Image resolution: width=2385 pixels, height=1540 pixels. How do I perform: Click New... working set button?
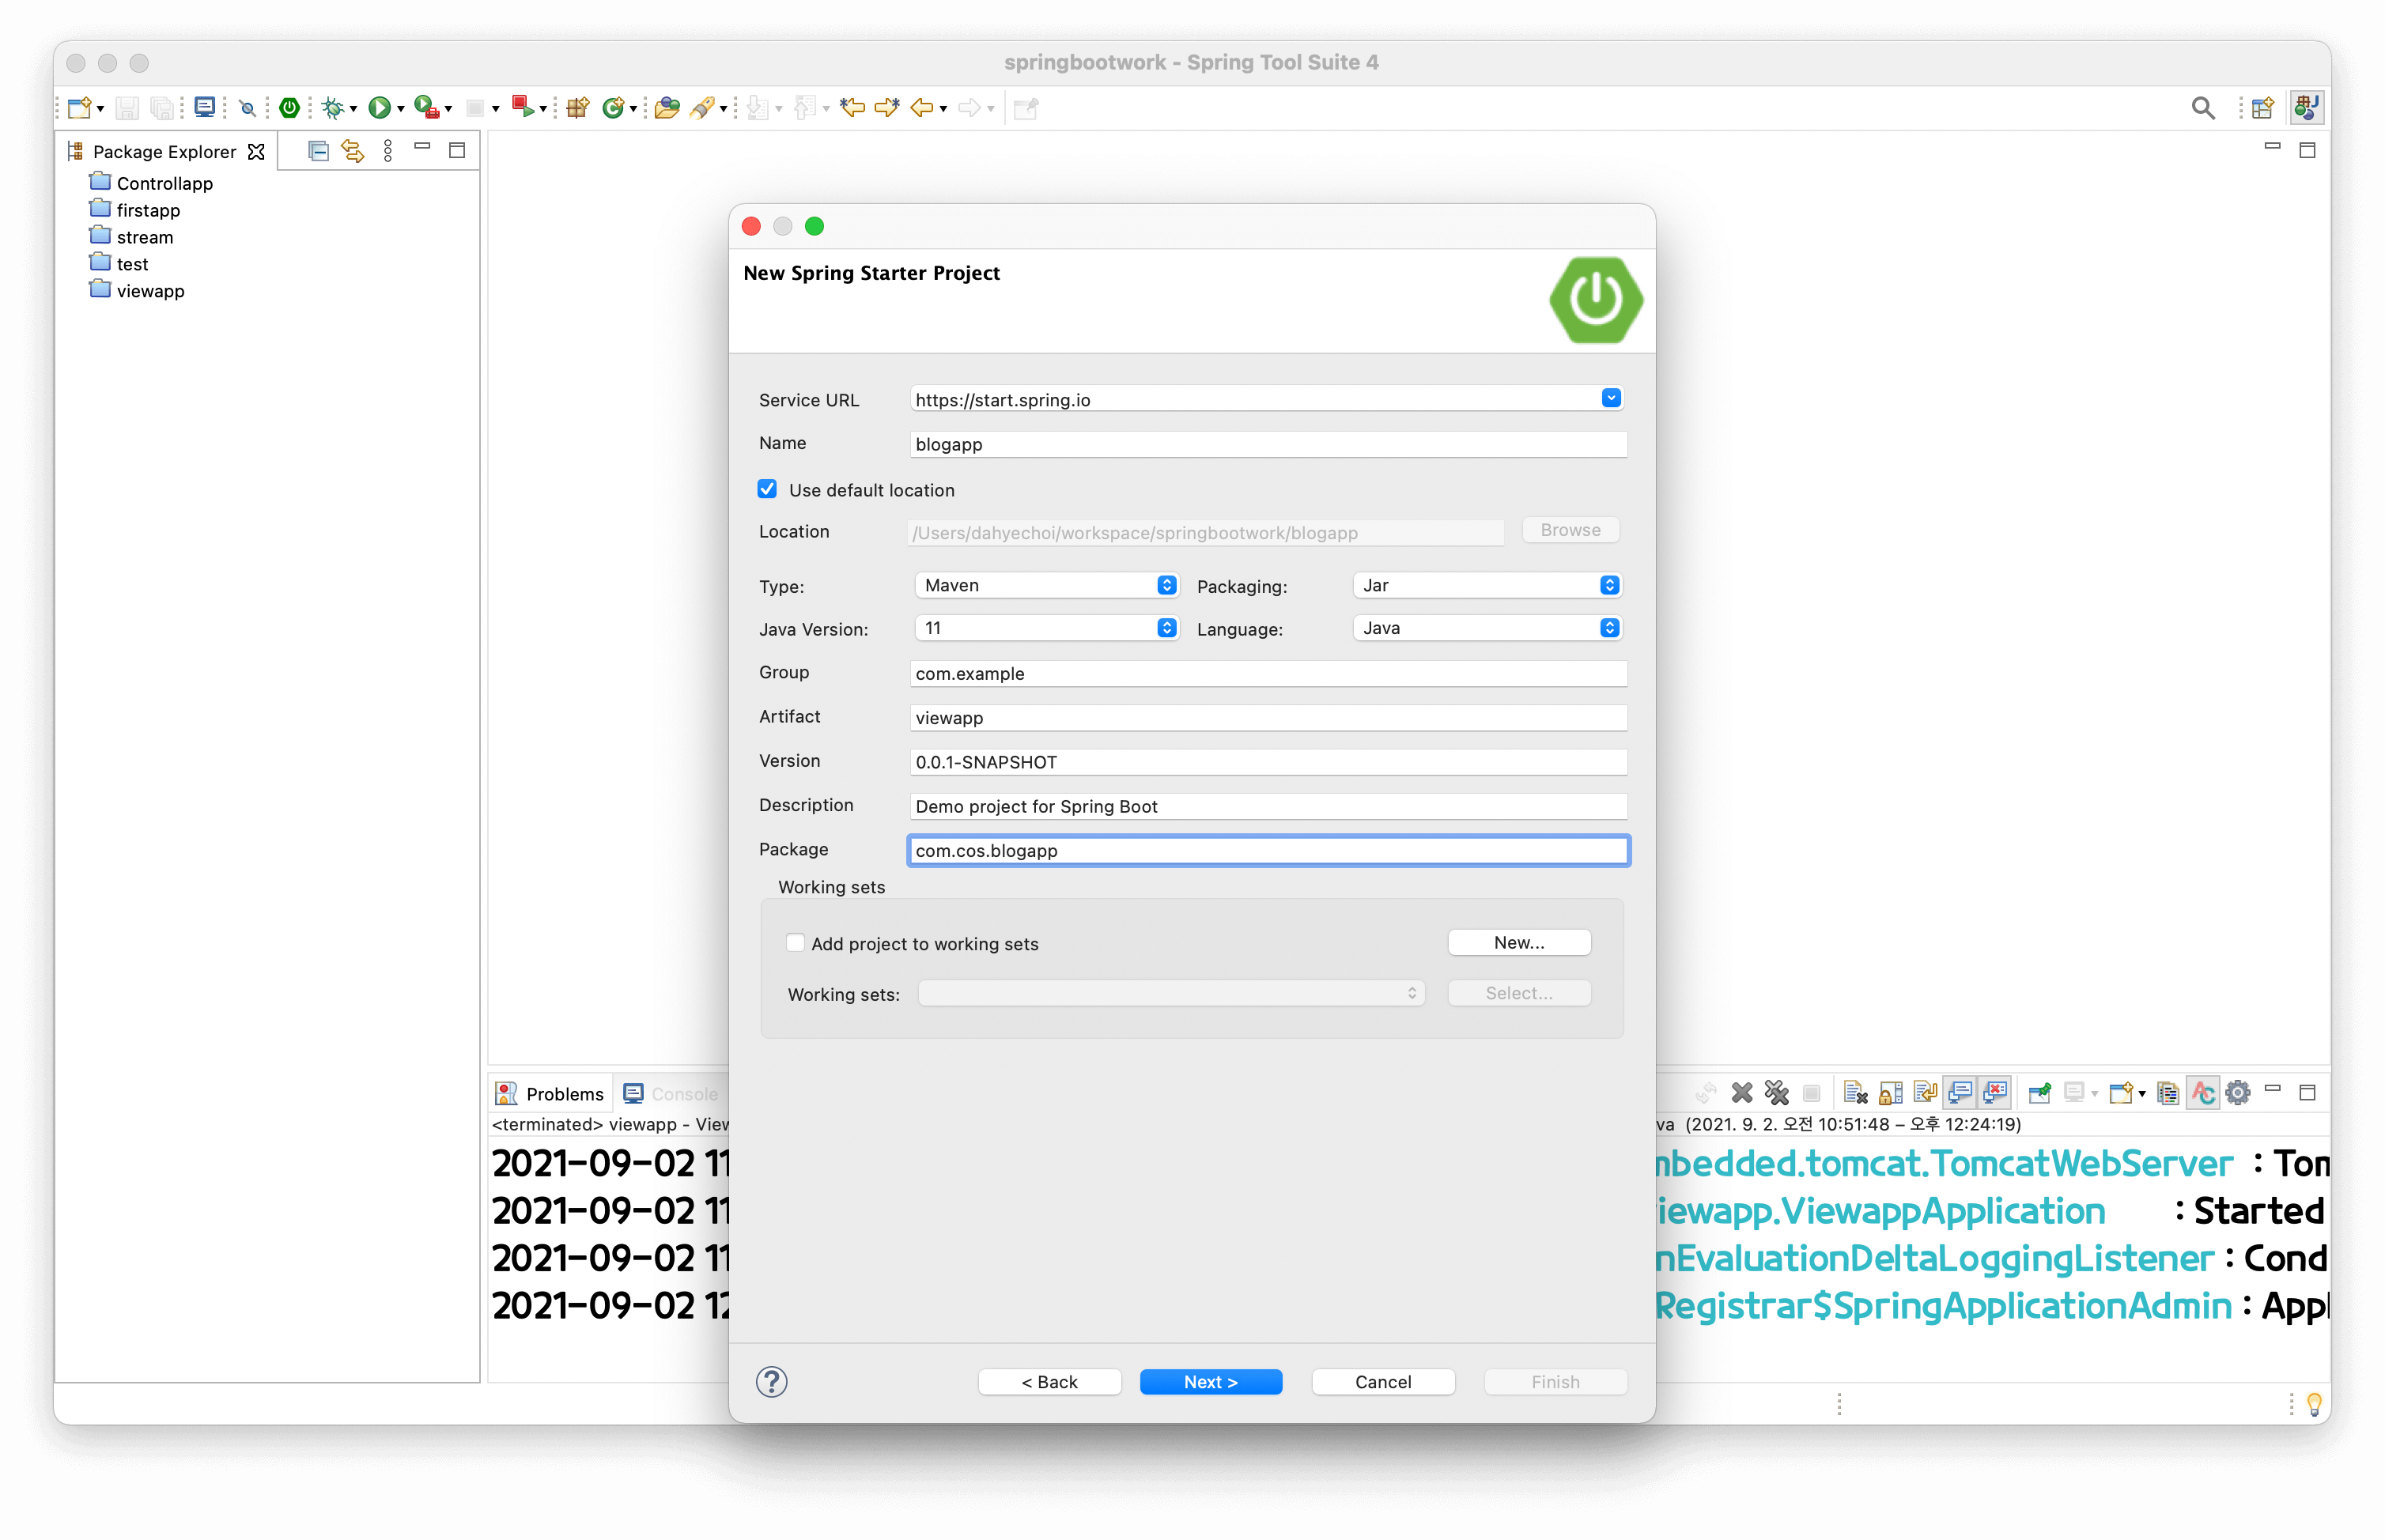coord(1519,942)
